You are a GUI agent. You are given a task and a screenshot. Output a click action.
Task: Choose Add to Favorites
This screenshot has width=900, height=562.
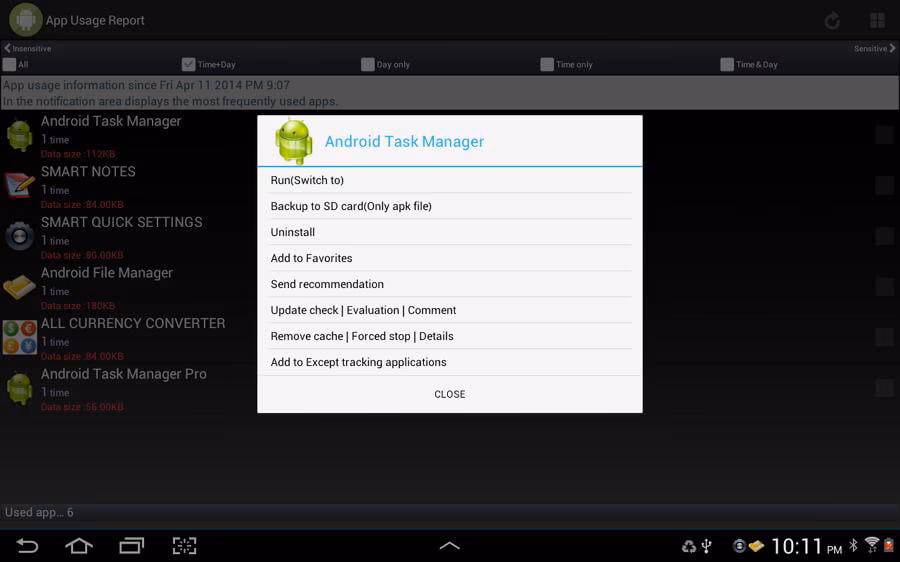(x=450, y=258)
